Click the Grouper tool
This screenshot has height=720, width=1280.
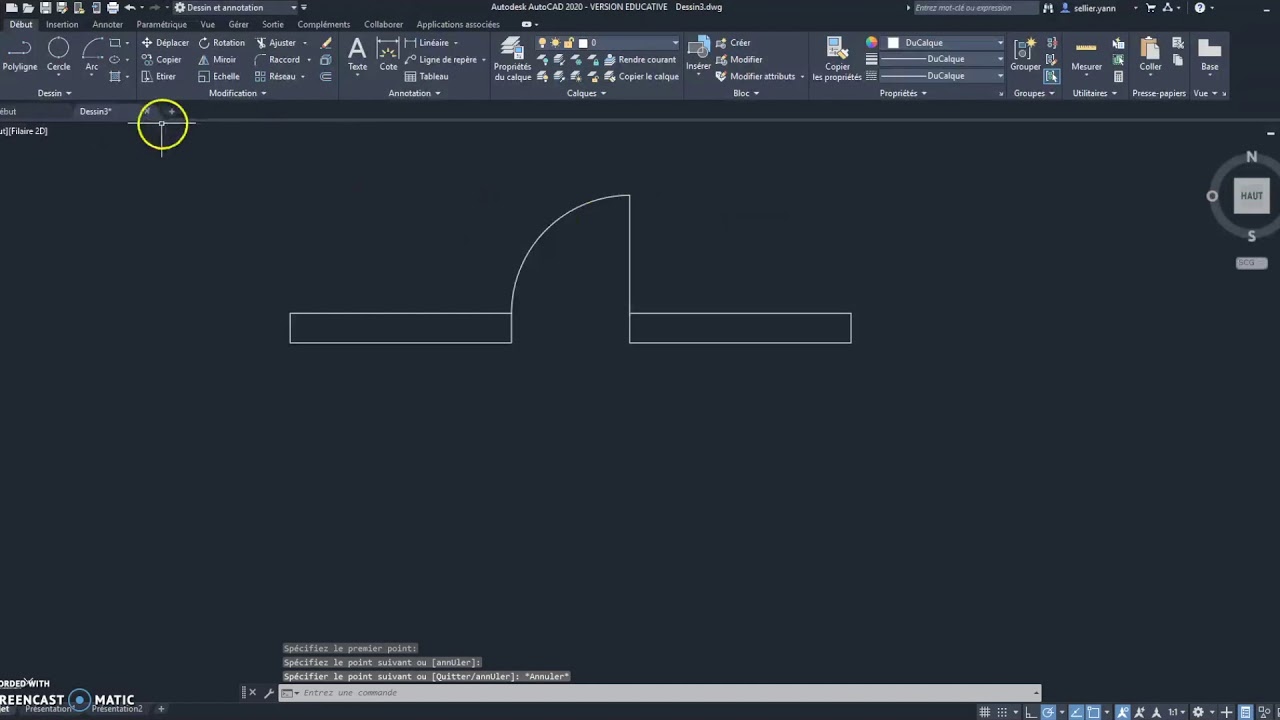[1025, 54]
